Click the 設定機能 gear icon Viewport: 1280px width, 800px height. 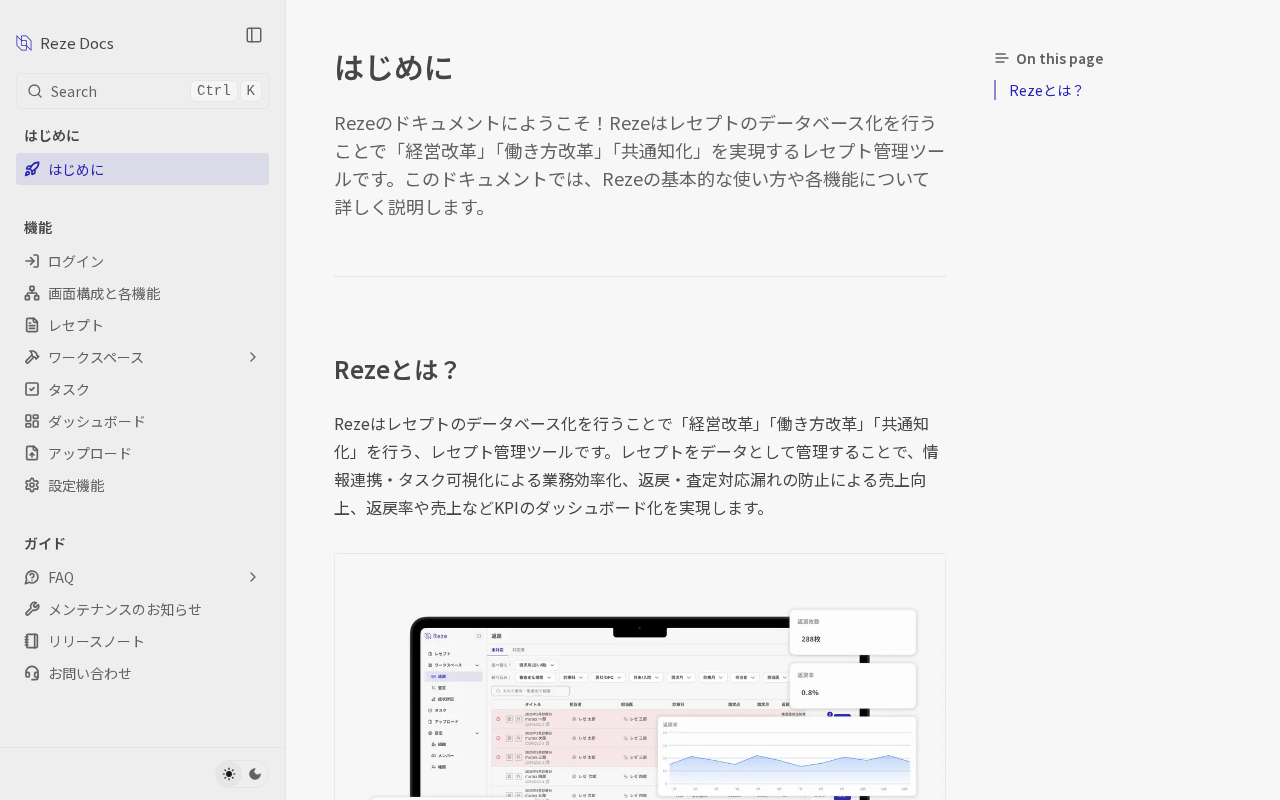[32, 485]
